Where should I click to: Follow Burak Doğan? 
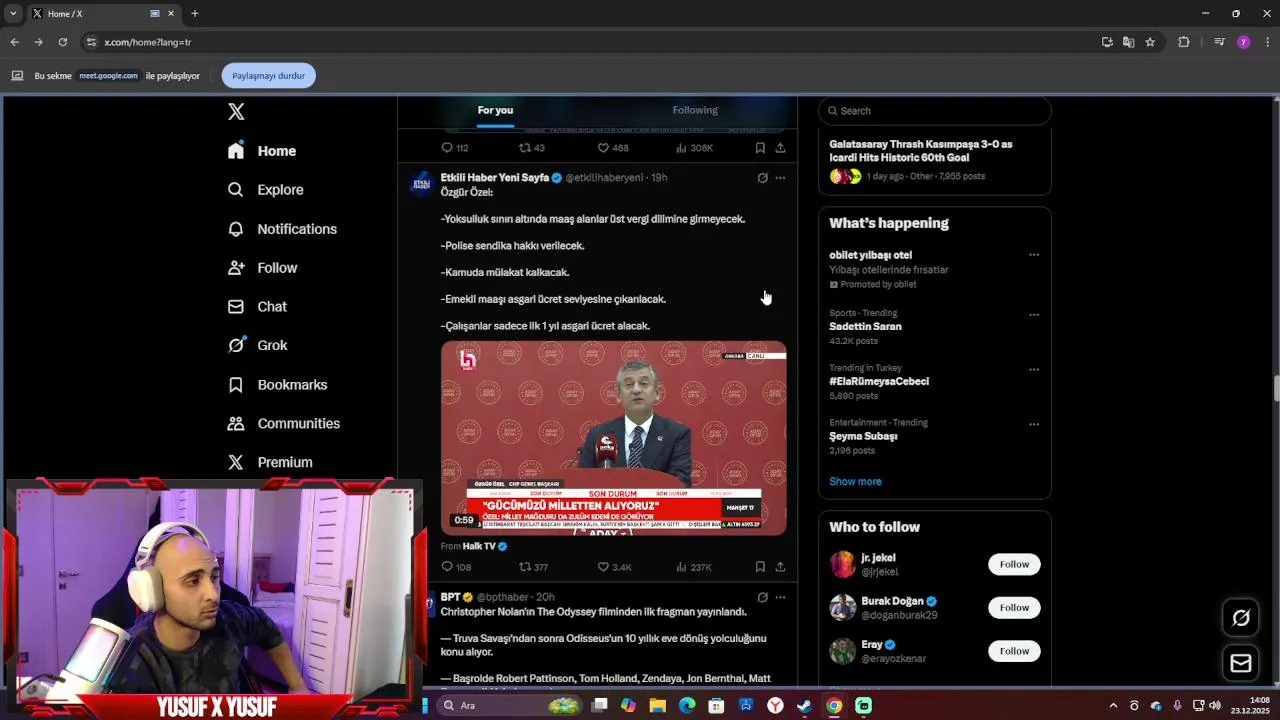coord(1014,608)
